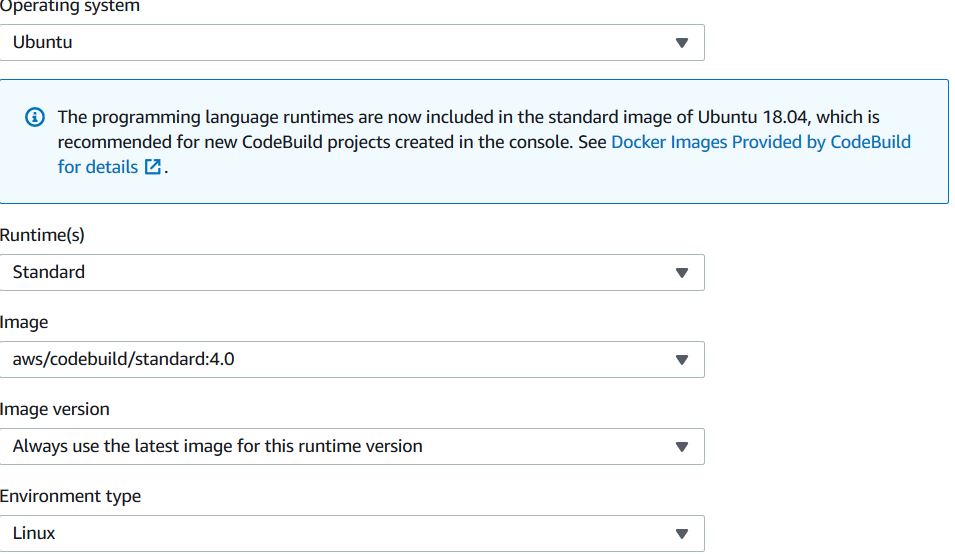Image resolution: width=955 pixels, height=554 pixels.
Task: Select the Ubuntu operating system field
Action: tap(352, 43)
